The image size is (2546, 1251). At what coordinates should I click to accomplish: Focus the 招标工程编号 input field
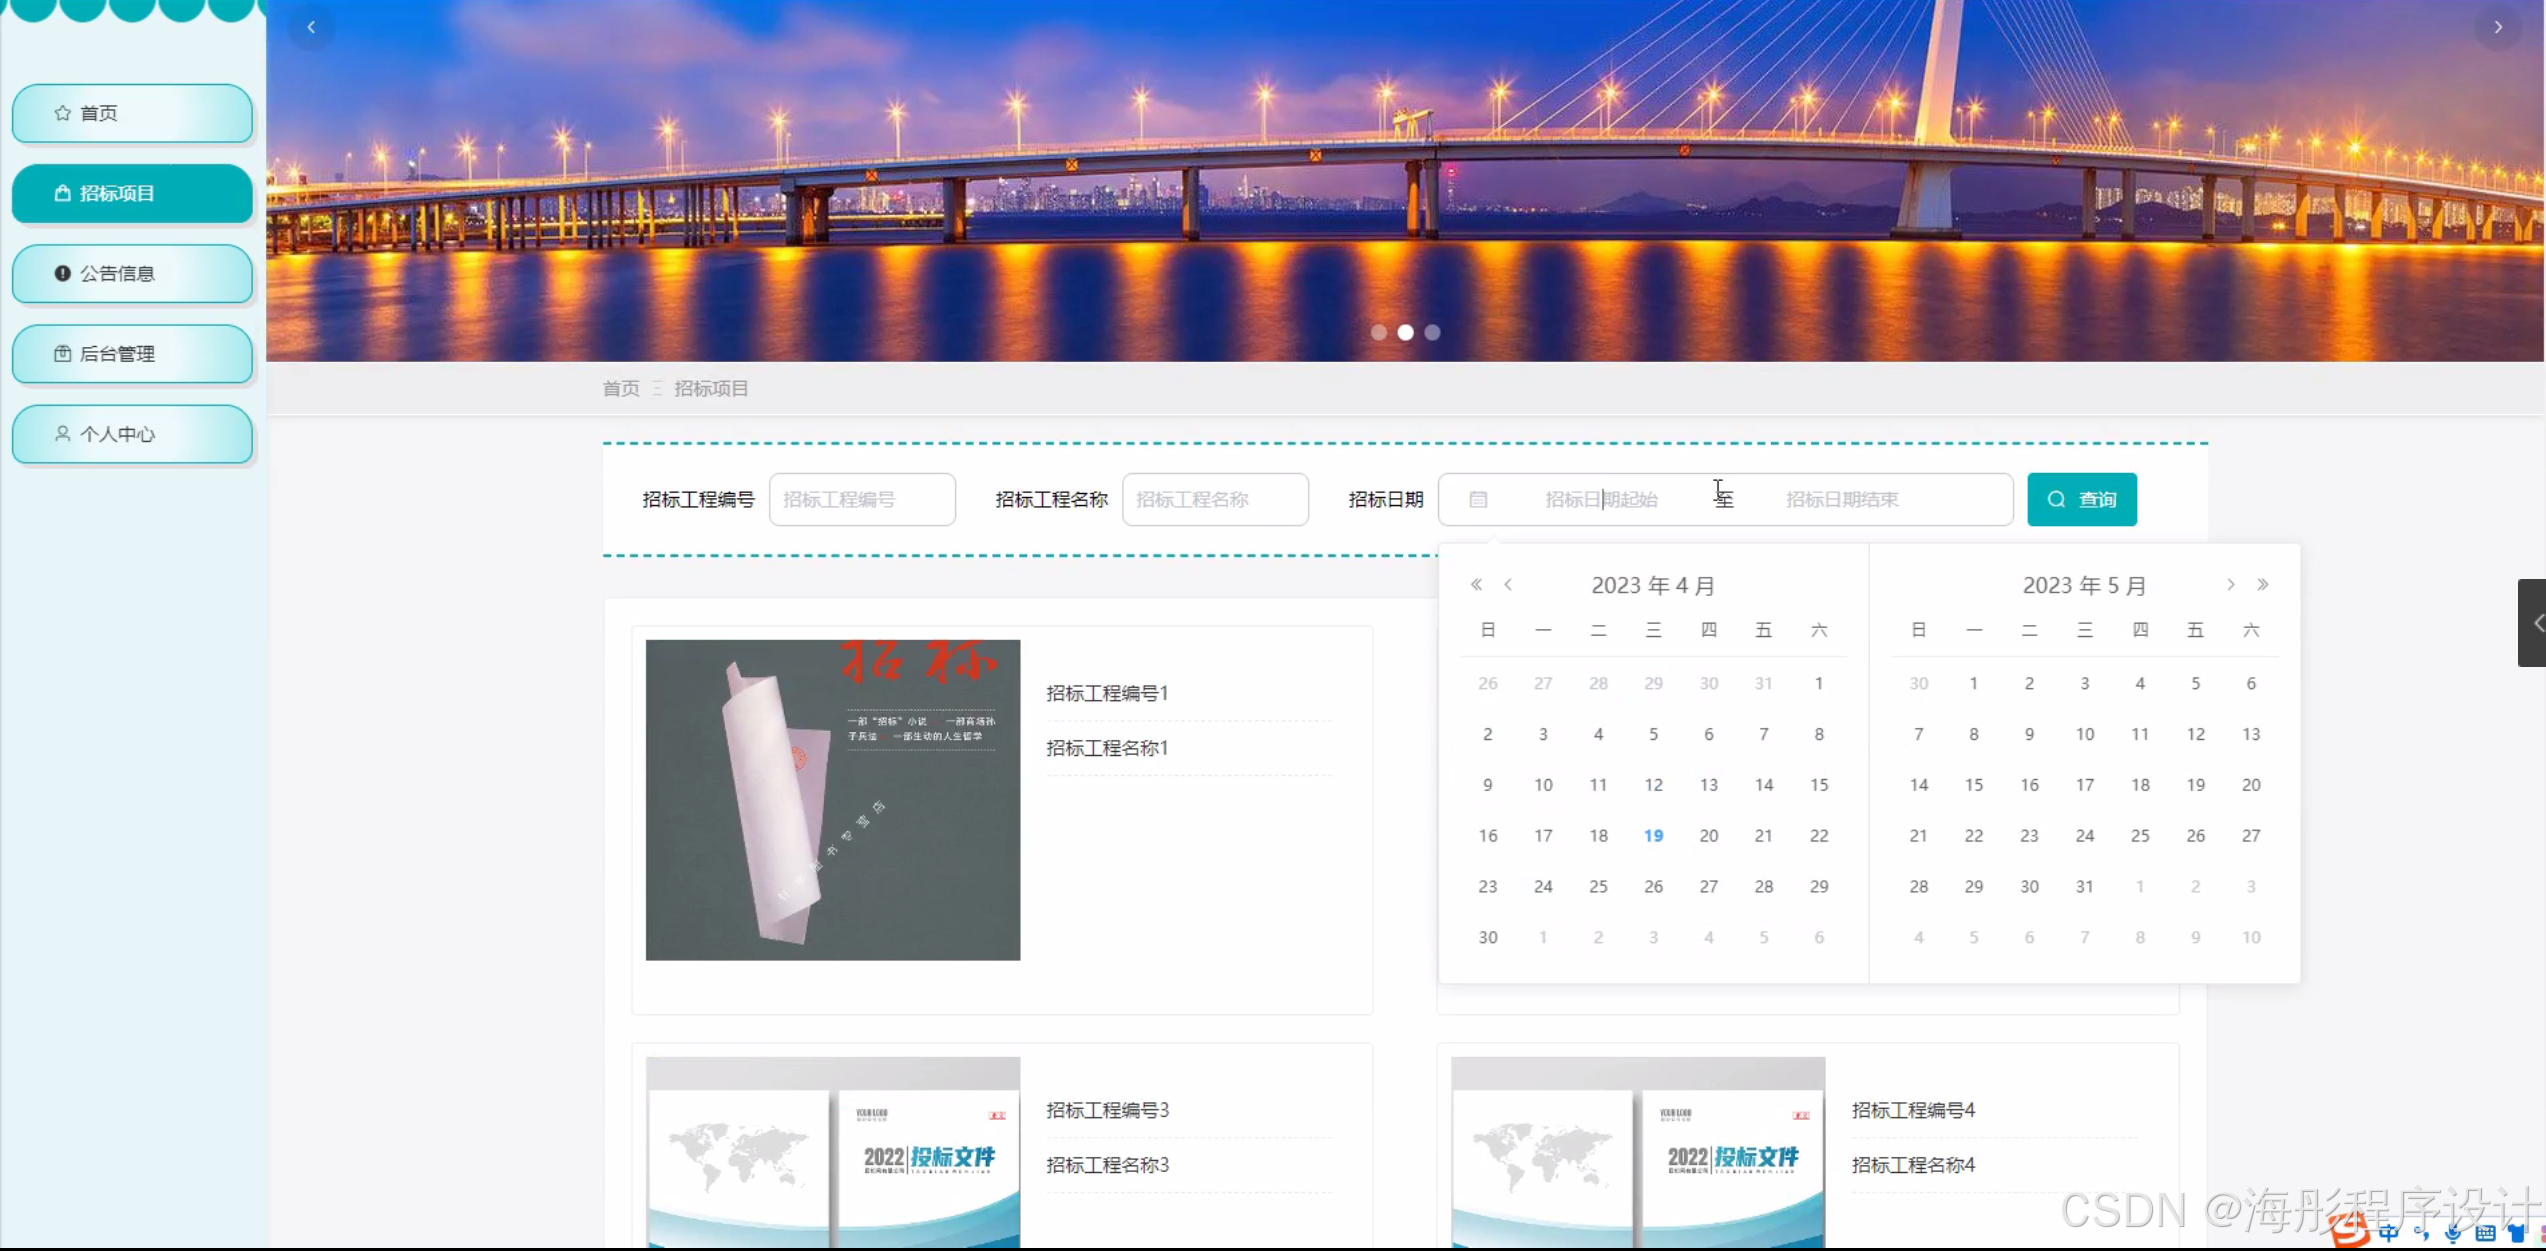click(861, 499)
